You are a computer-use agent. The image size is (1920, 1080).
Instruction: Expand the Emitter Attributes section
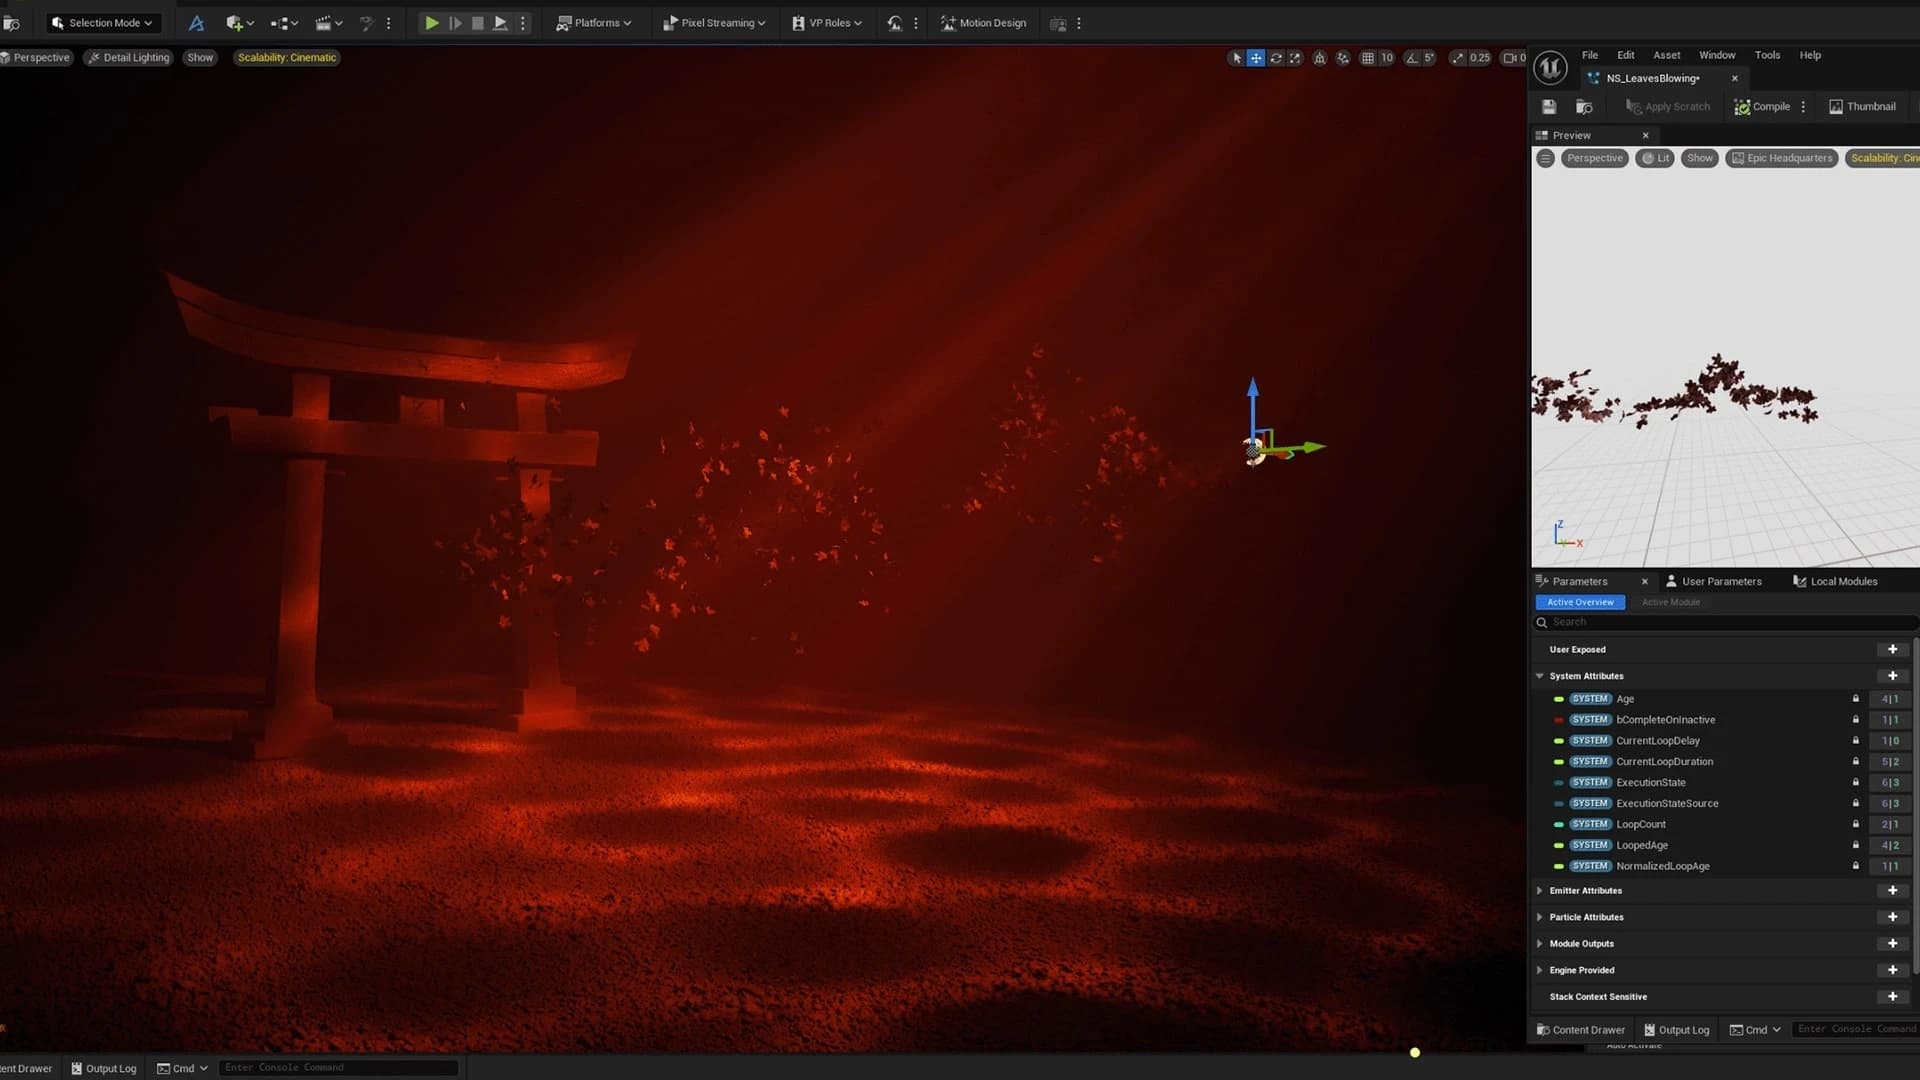point(1539,890)
